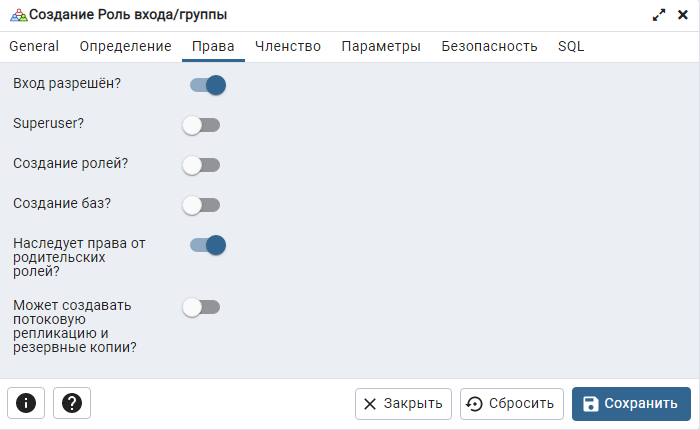Viewport: 700px width, 430px height.
Task: Click the info icon button
Action: point(26,403)
